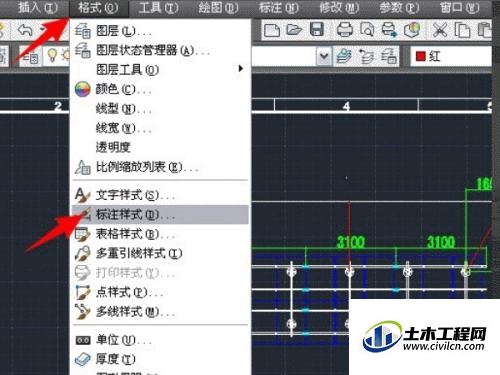Open the 插入(I) menu
The width and height of the screenshot is (500, 375).
tap(38, 7)
